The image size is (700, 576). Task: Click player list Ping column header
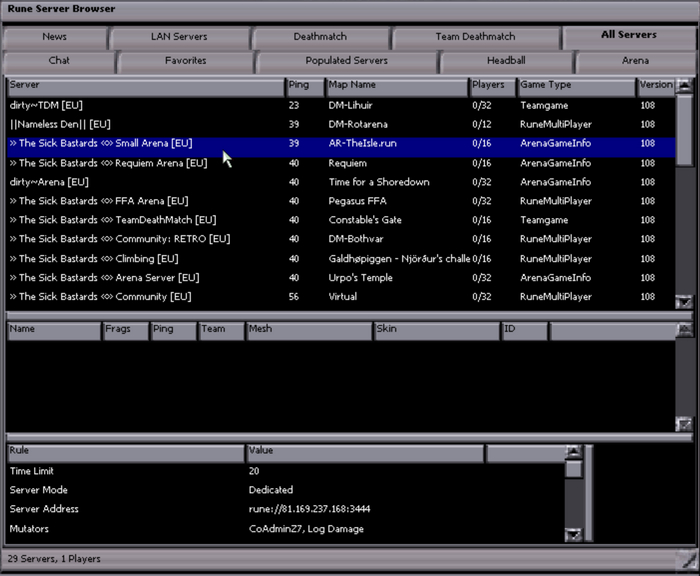pyautogui.click(x=174, y=331)
